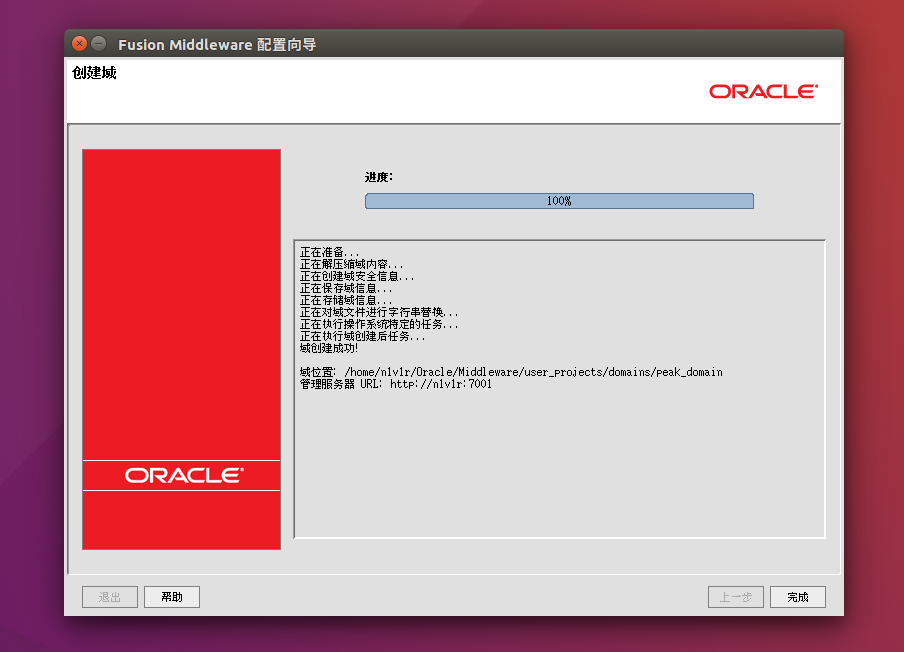
Task: Click the disabled 上一步 back button
Action: tap(735, 596)
